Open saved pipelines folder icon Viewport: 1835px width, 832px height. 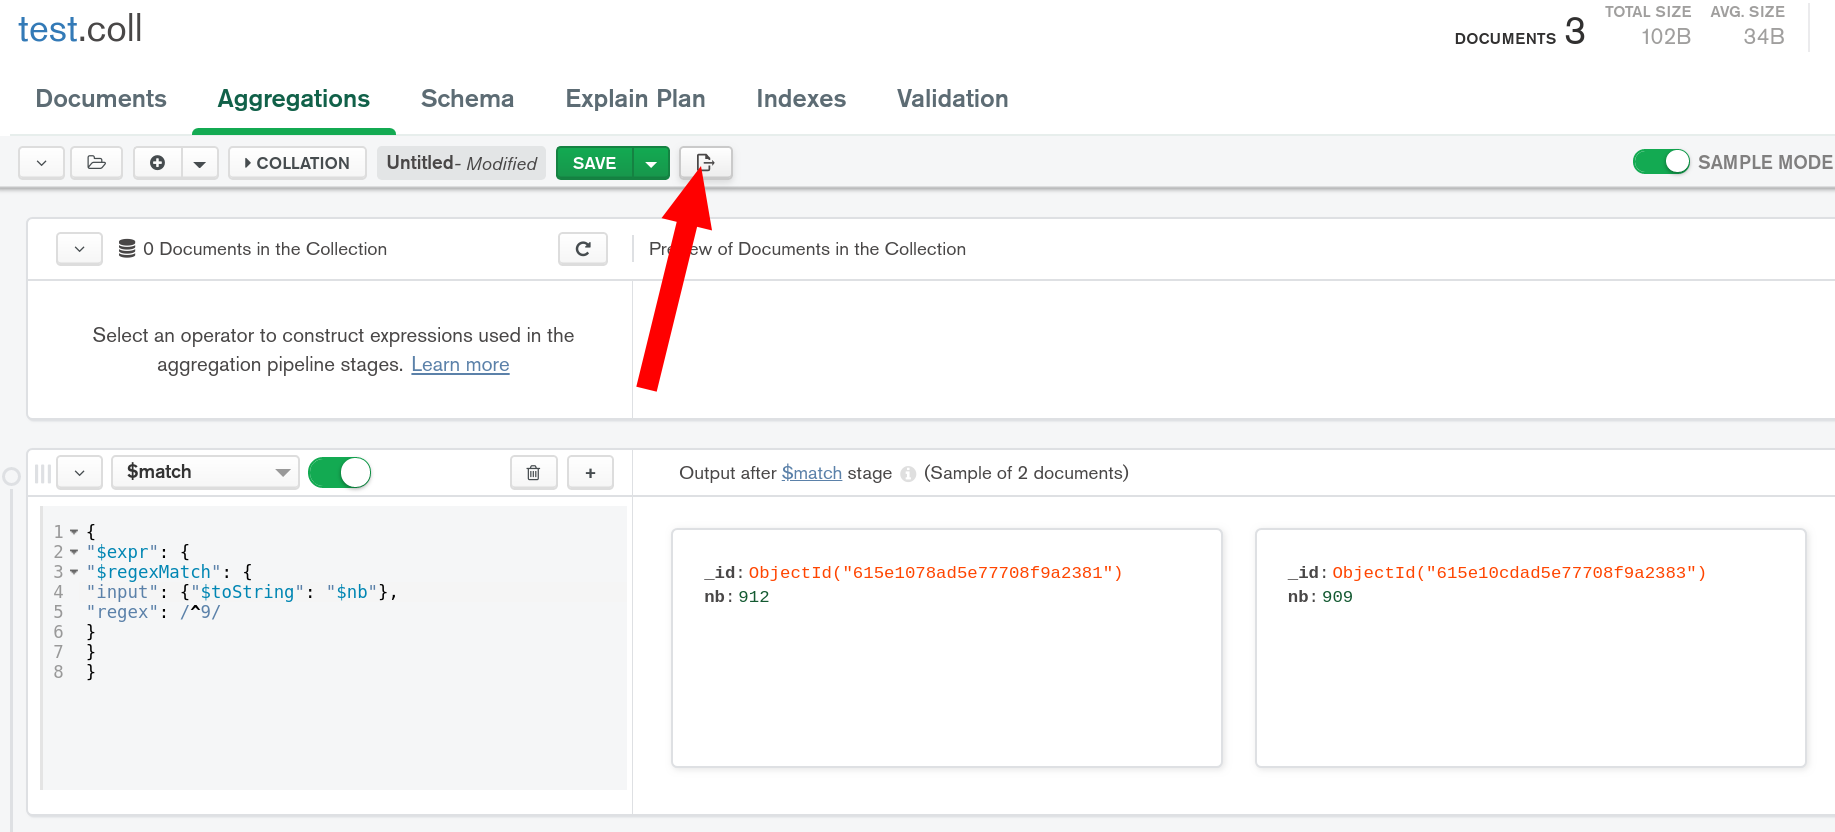pos(97,163)
